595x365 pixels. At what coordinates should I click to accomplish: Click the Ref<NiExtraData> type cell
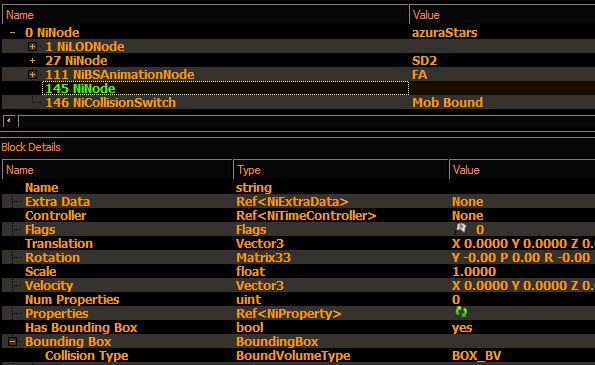pyautogui.click(x=292, y=202)
